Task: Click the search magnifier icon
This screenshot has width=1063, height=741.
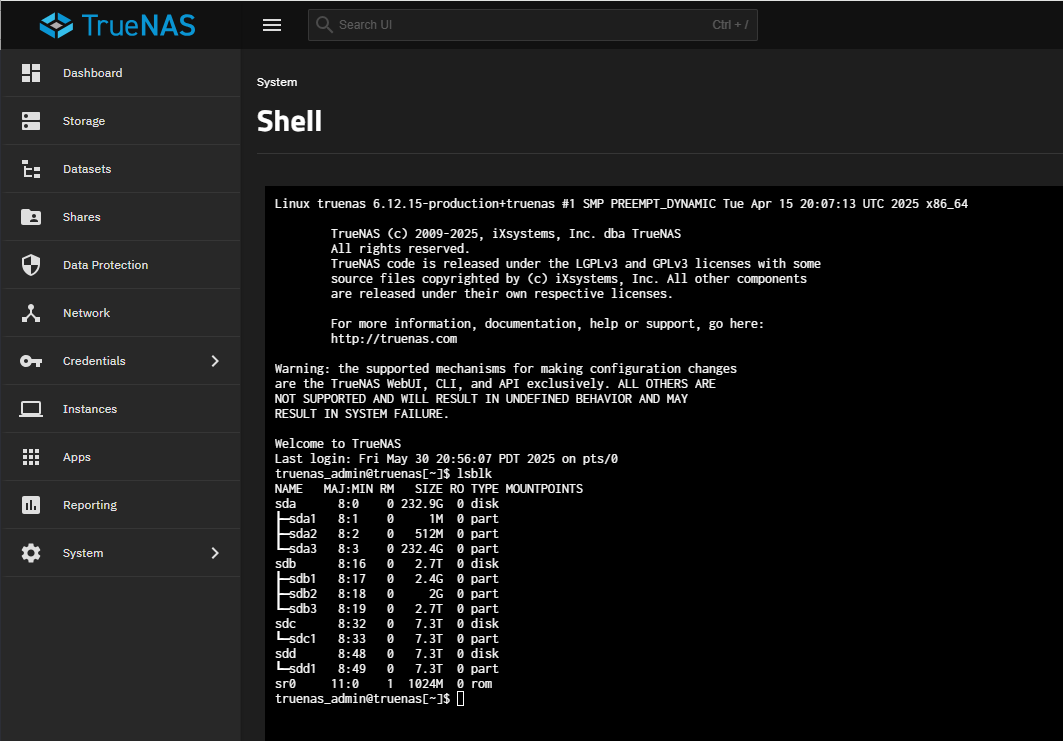Action: [324, 25]
